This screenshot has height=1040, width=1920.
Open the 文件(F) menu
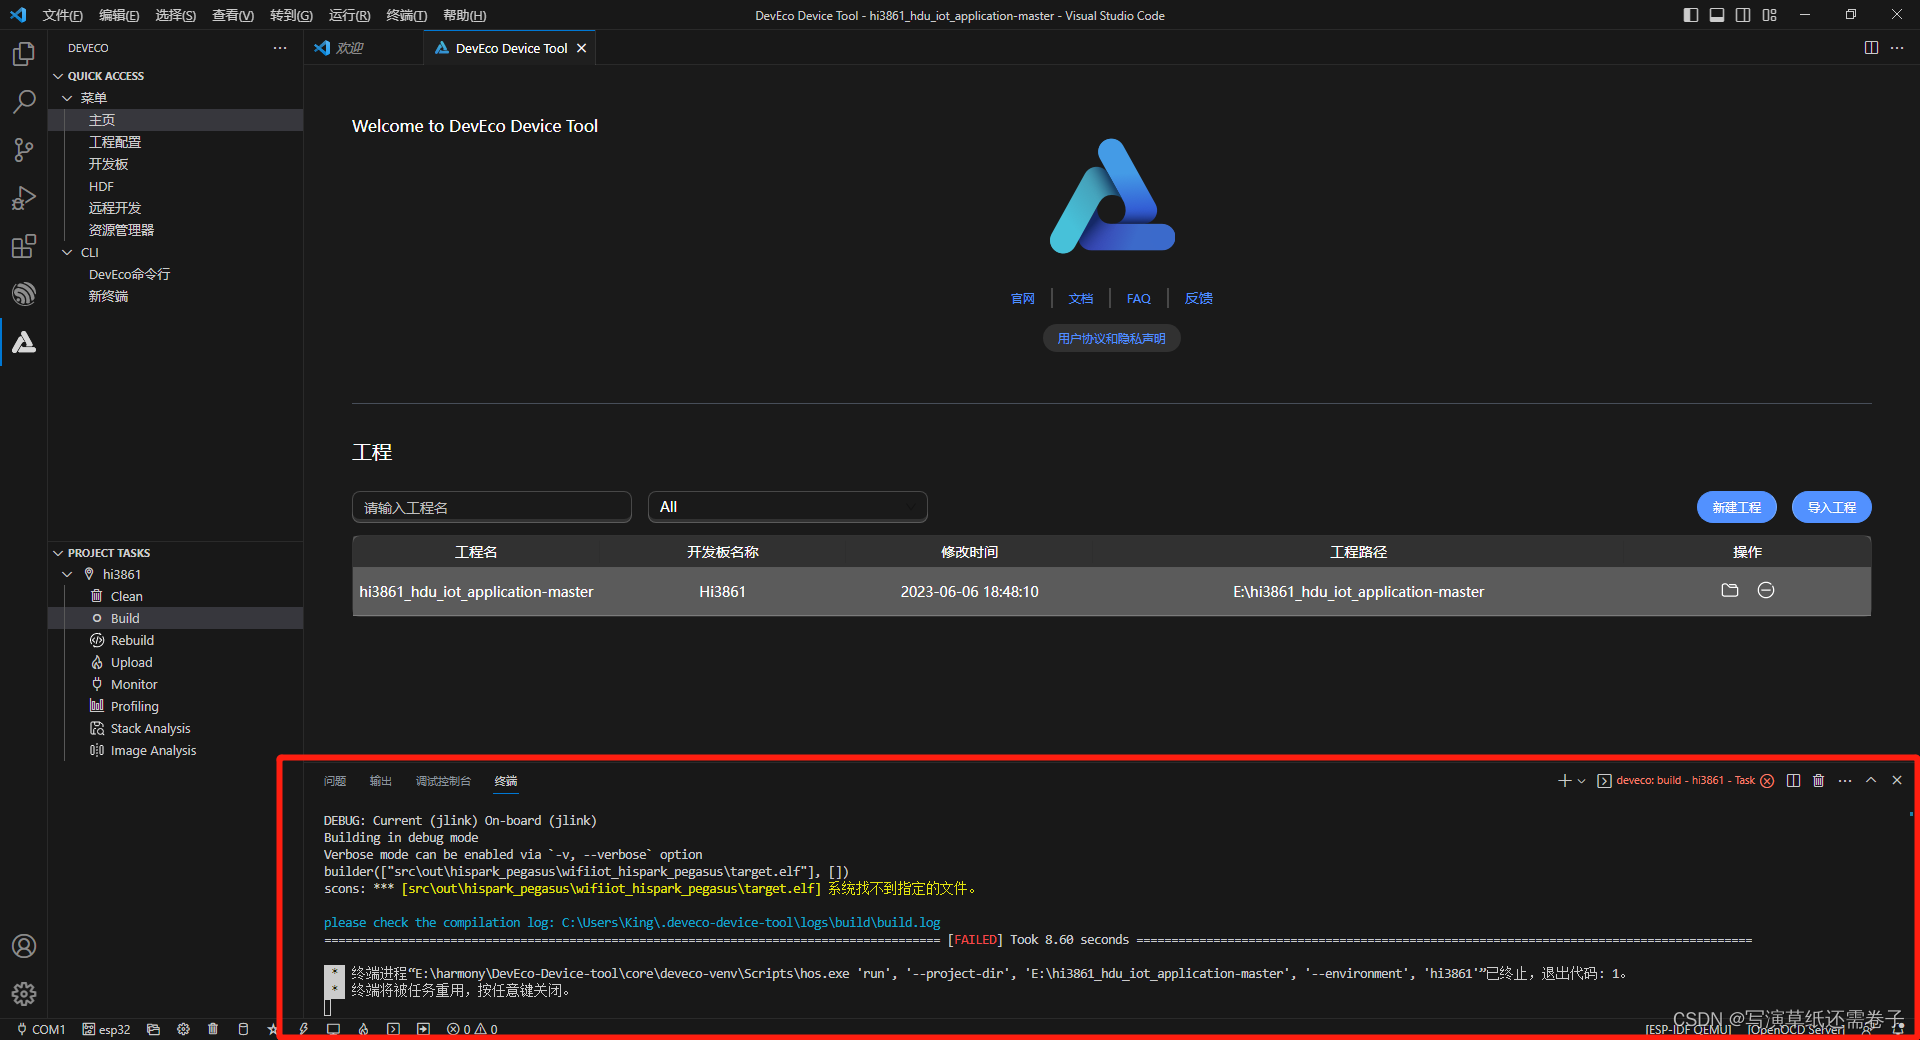tap(62, 15)
